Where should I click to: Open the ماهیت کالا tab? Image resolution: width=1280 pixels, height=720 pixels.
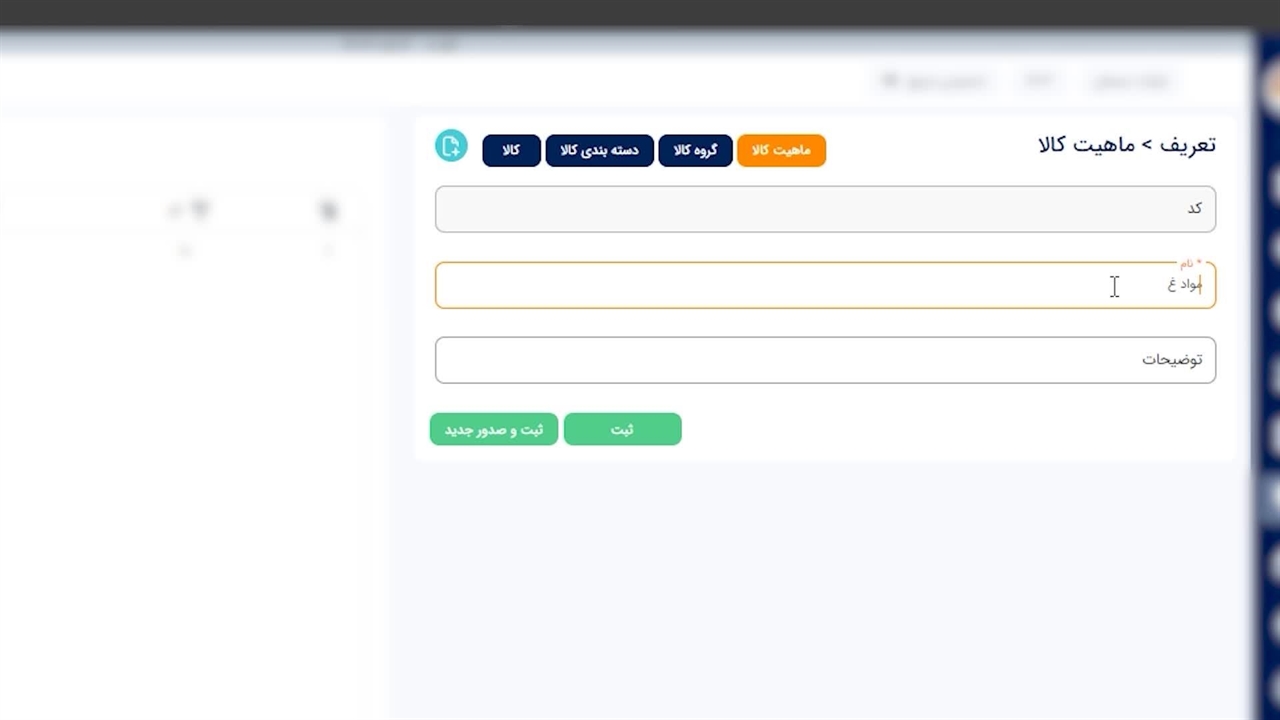(781, 150)
